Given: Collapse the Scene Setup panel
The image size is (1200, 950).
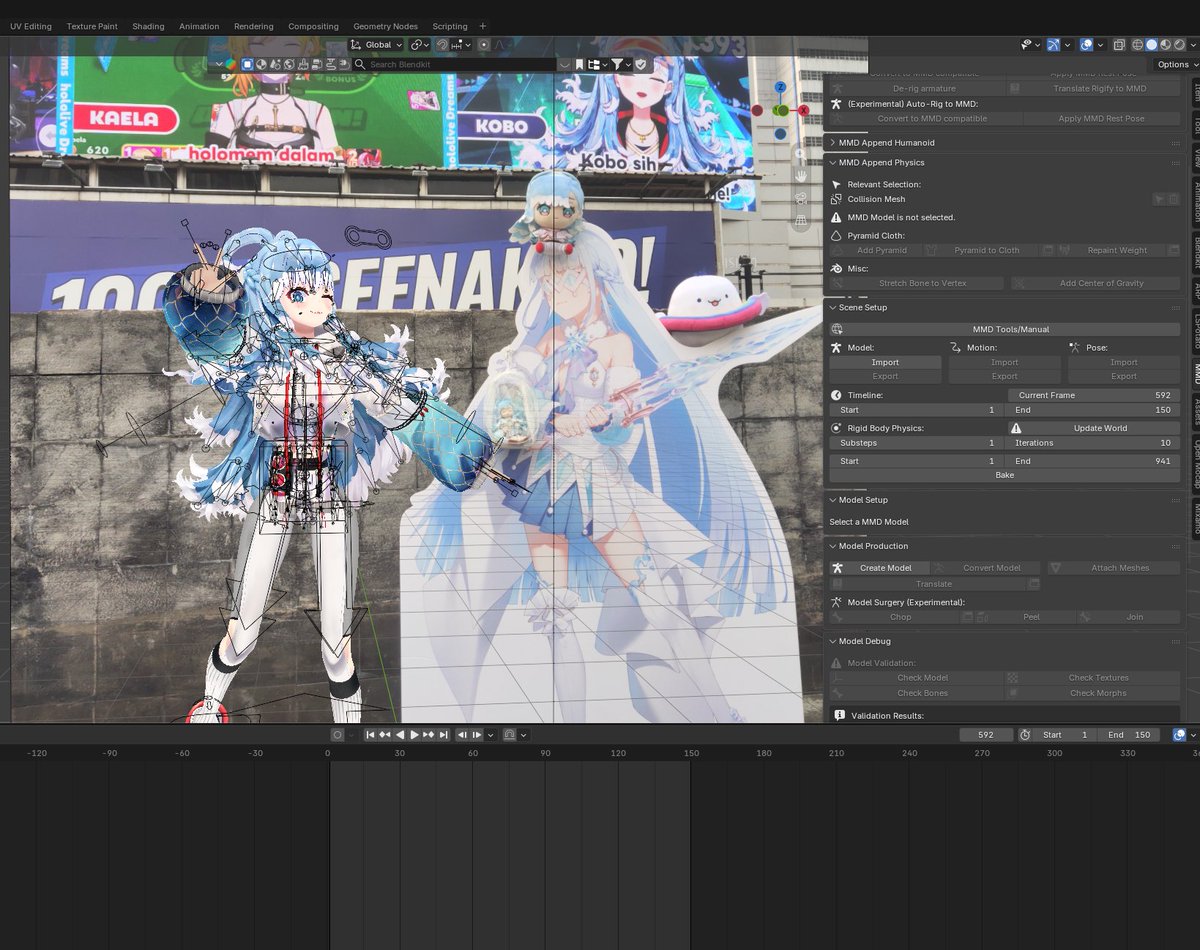Looking at the screenshot, I should 863,307.
